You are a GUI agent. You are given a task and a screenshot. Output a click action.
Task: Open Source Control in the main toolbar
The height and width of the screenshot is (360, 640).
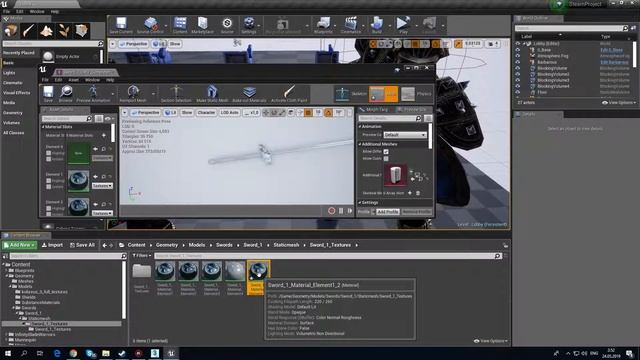click(x=150, y=25)
